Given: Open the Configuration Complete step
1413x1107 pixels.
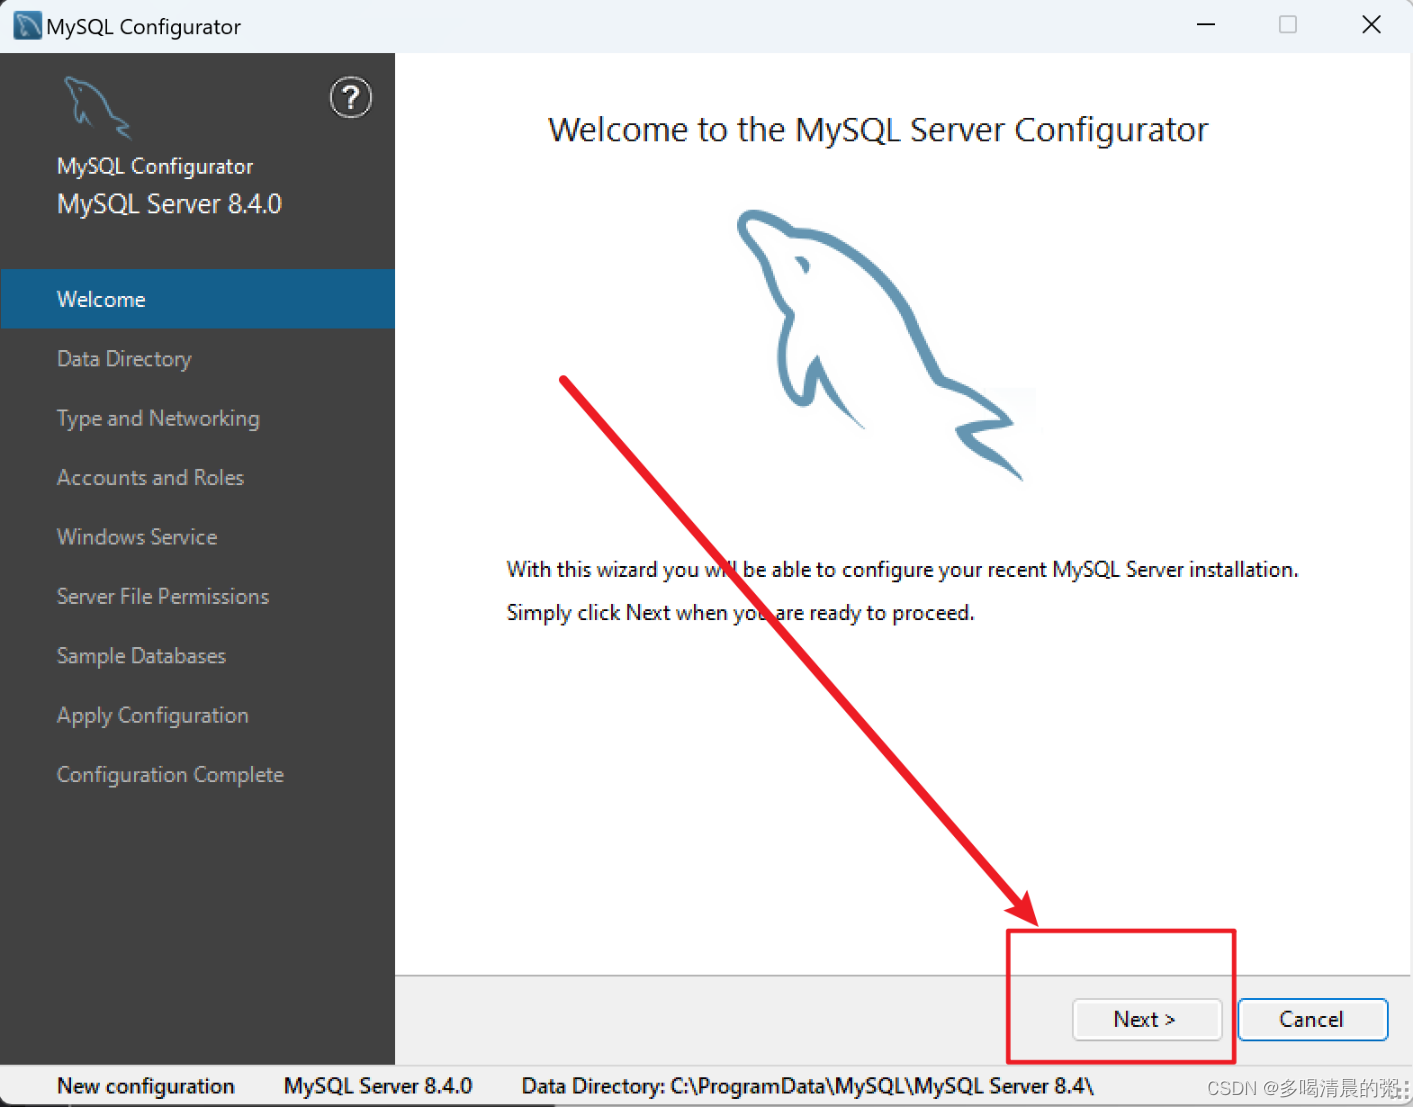Looking at the screenshot, I should click(x=198, y=775).
